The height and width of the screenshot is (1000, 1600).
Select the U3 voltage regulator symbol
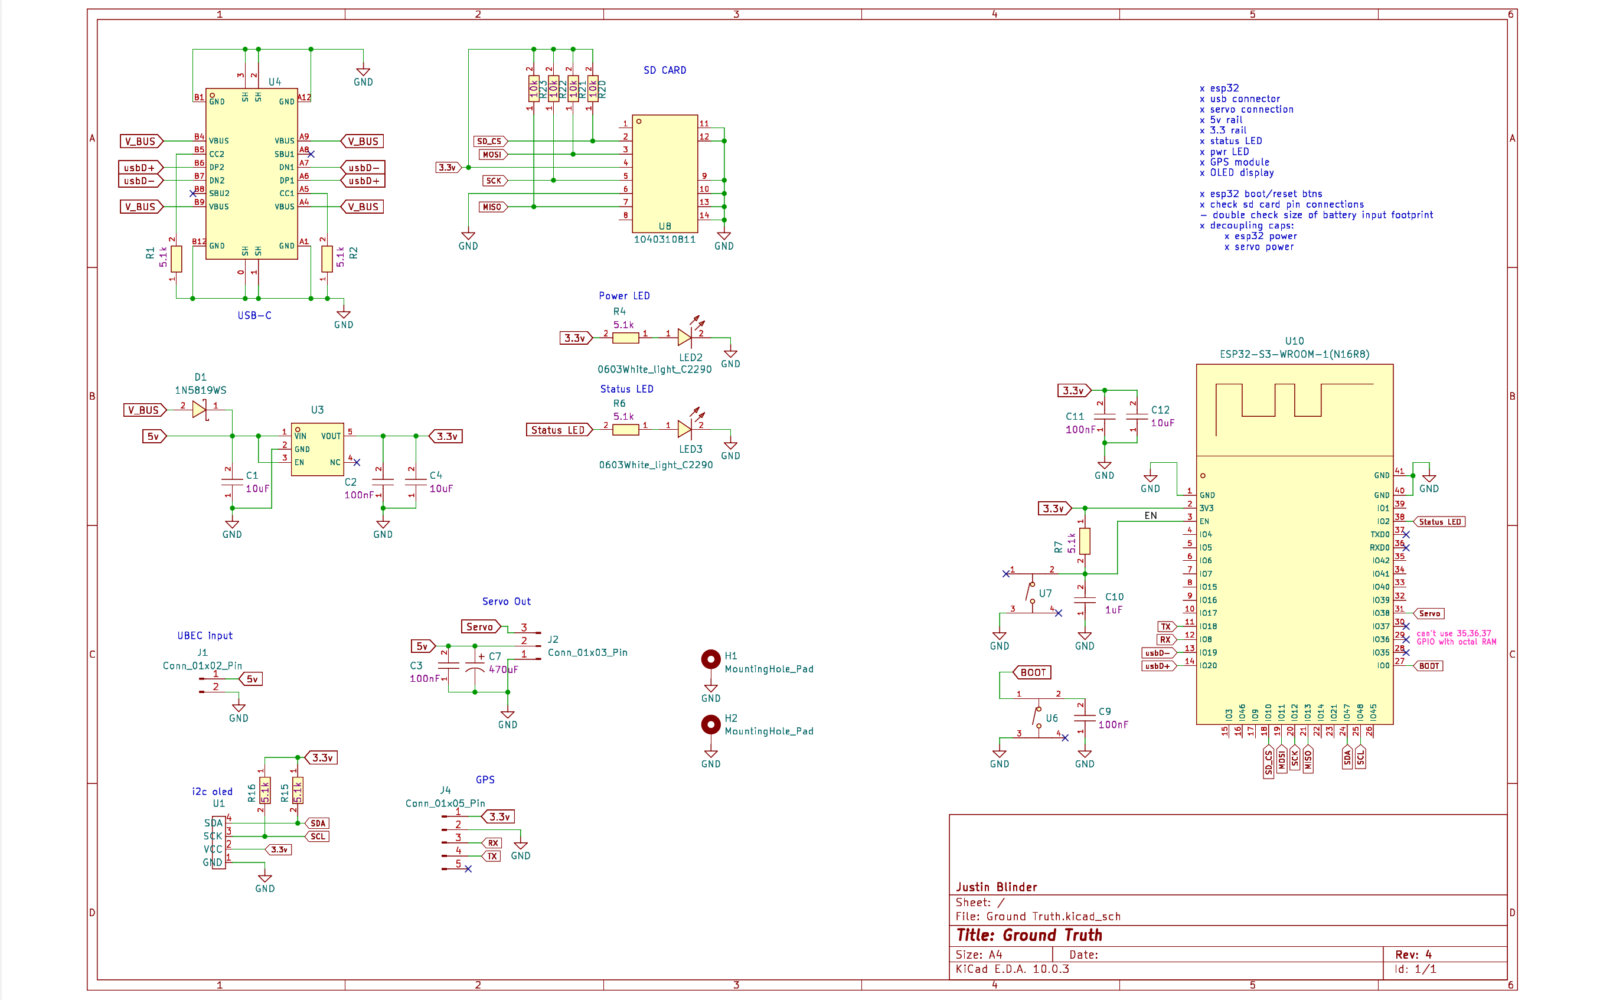click(317, 448)
